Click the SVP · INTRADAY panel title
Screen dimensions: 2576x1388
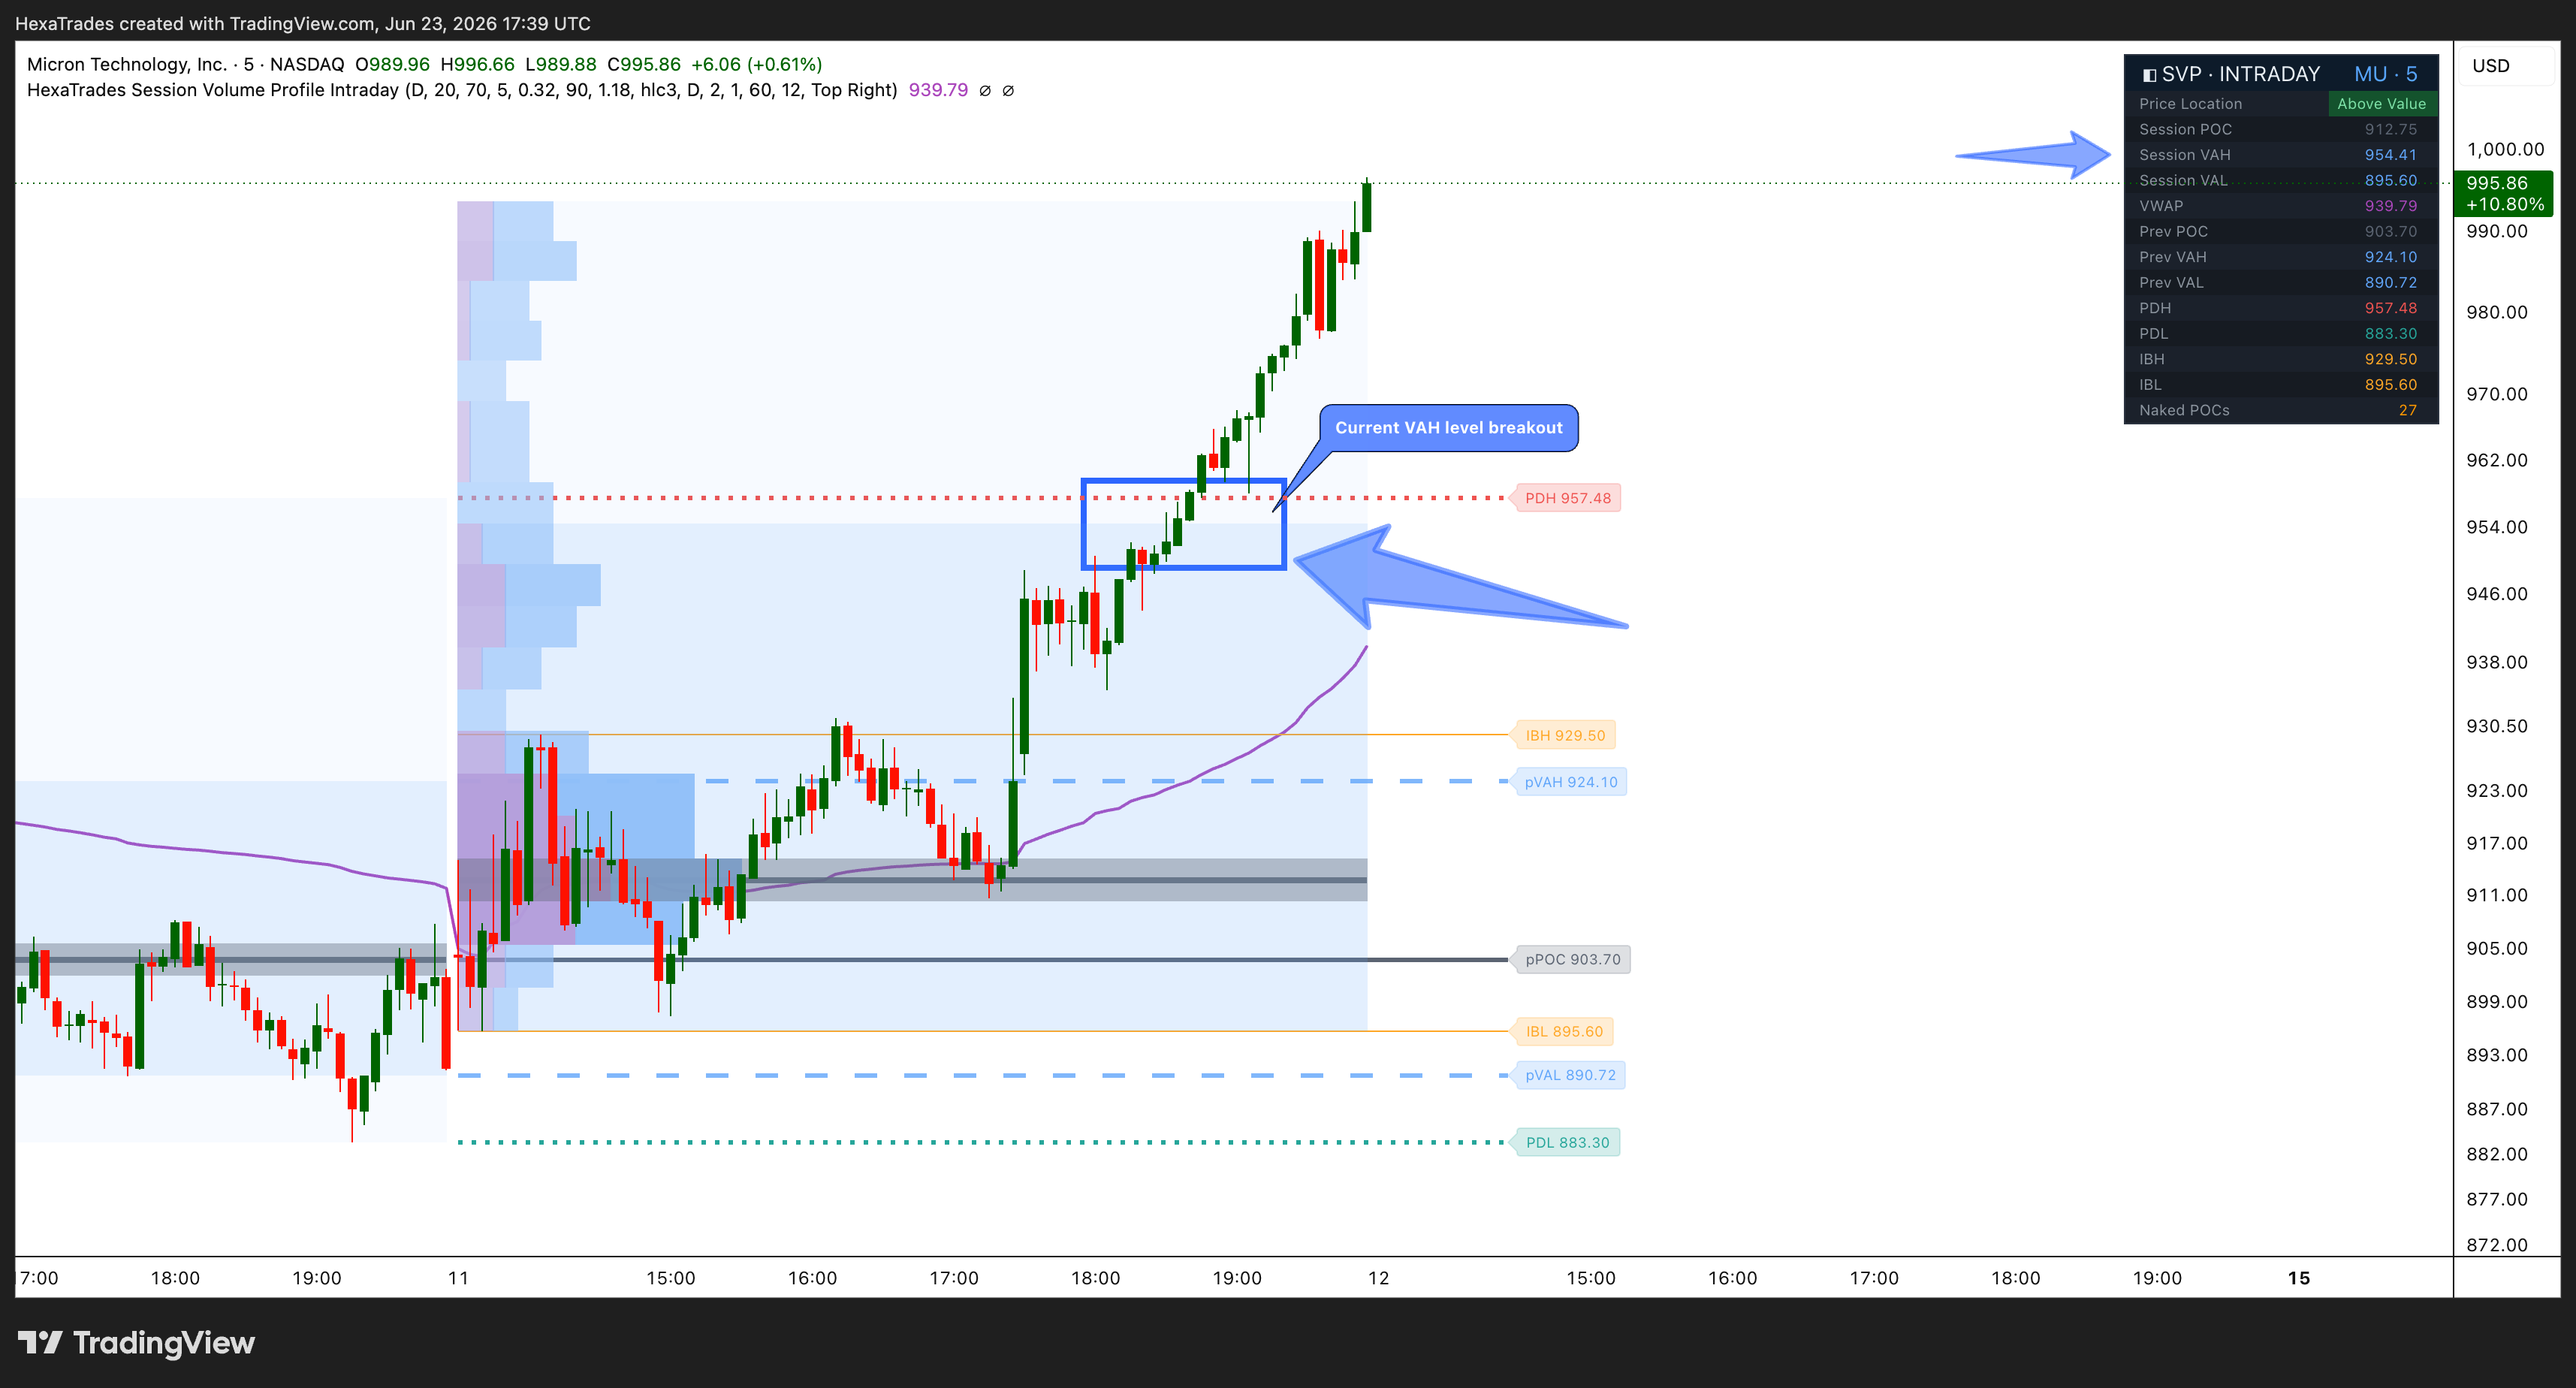(x=2240, y=75)
